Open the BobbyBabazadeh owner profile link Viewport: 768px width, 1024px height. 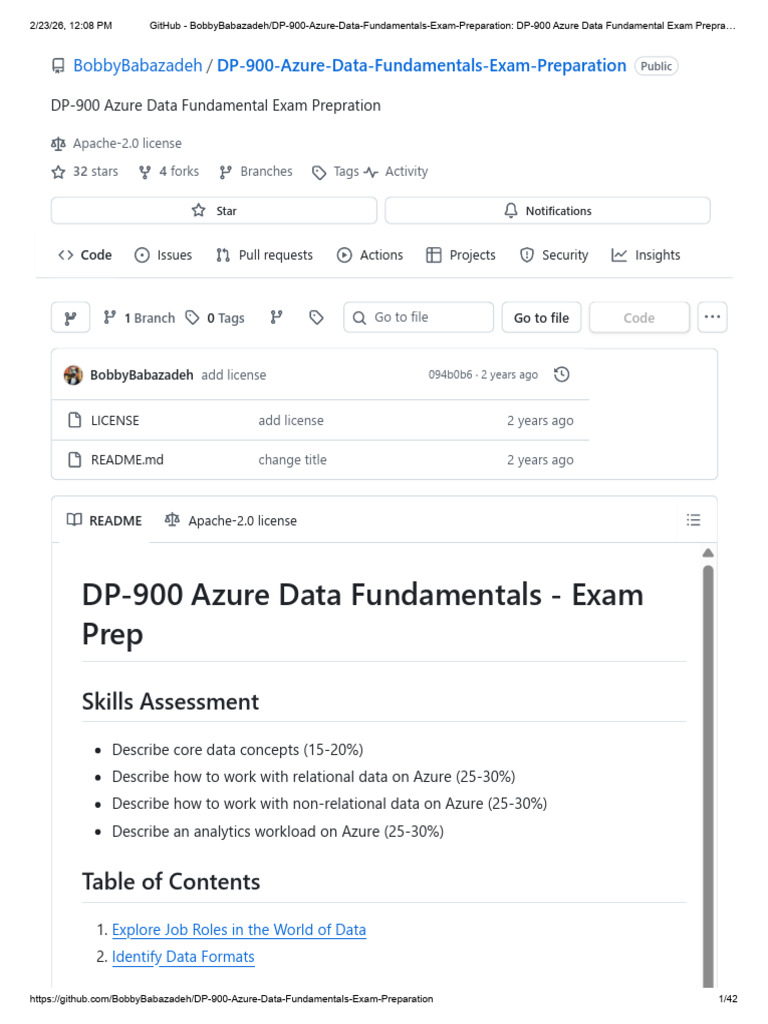click(x=138, y=66)
